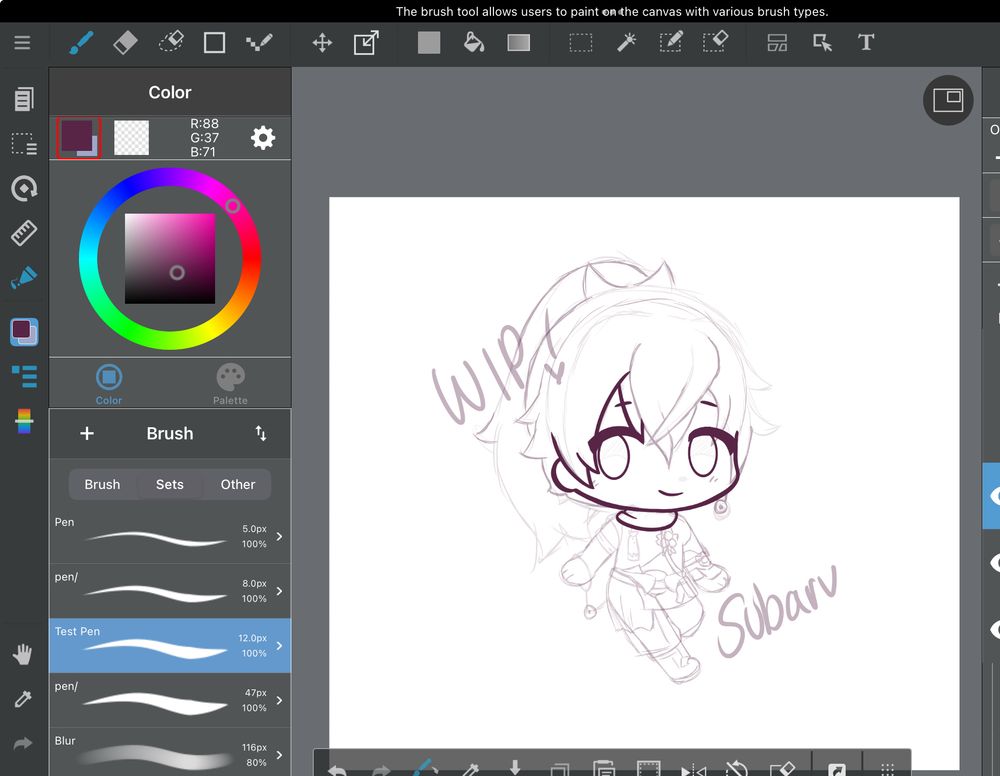Viewport: 1000px width, 776px height.
Task: Select the dashed rectangle Selection tool
Action: pos(580,43)
